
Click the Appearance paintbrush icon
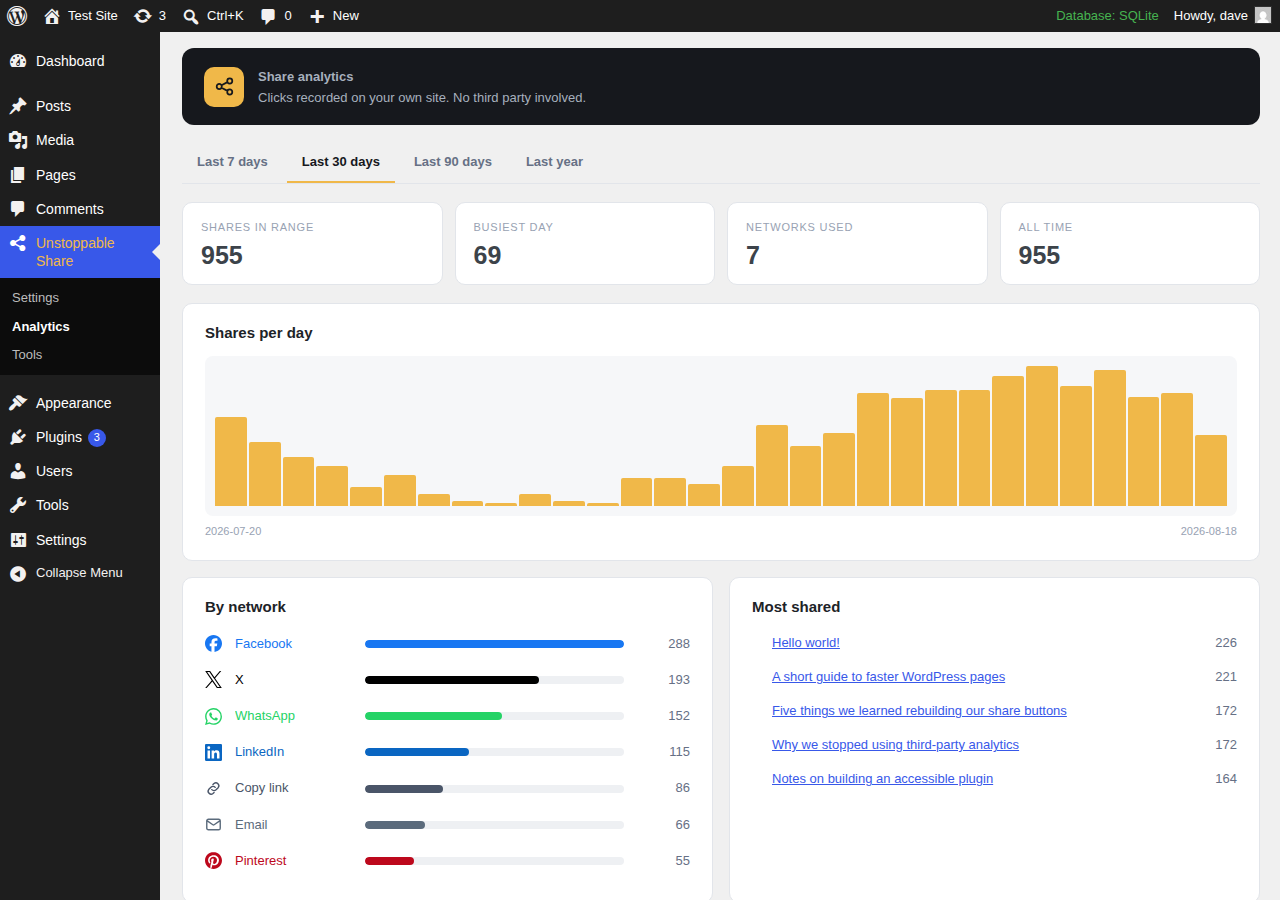click(x=18, y=403)
